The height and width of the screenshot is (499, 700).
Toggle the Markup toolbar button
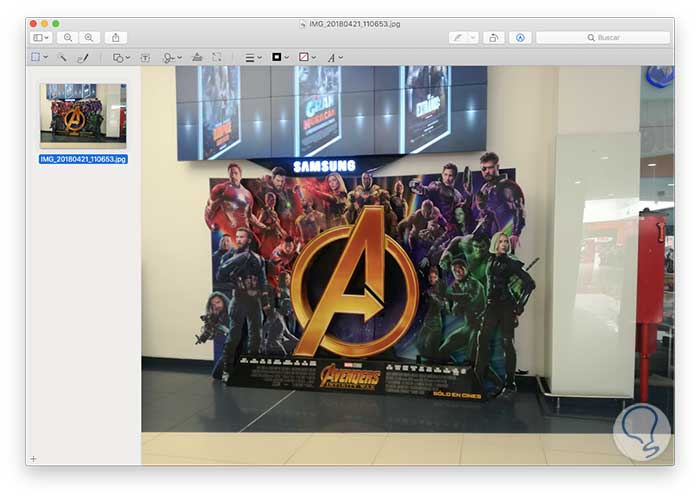(520, 37)
